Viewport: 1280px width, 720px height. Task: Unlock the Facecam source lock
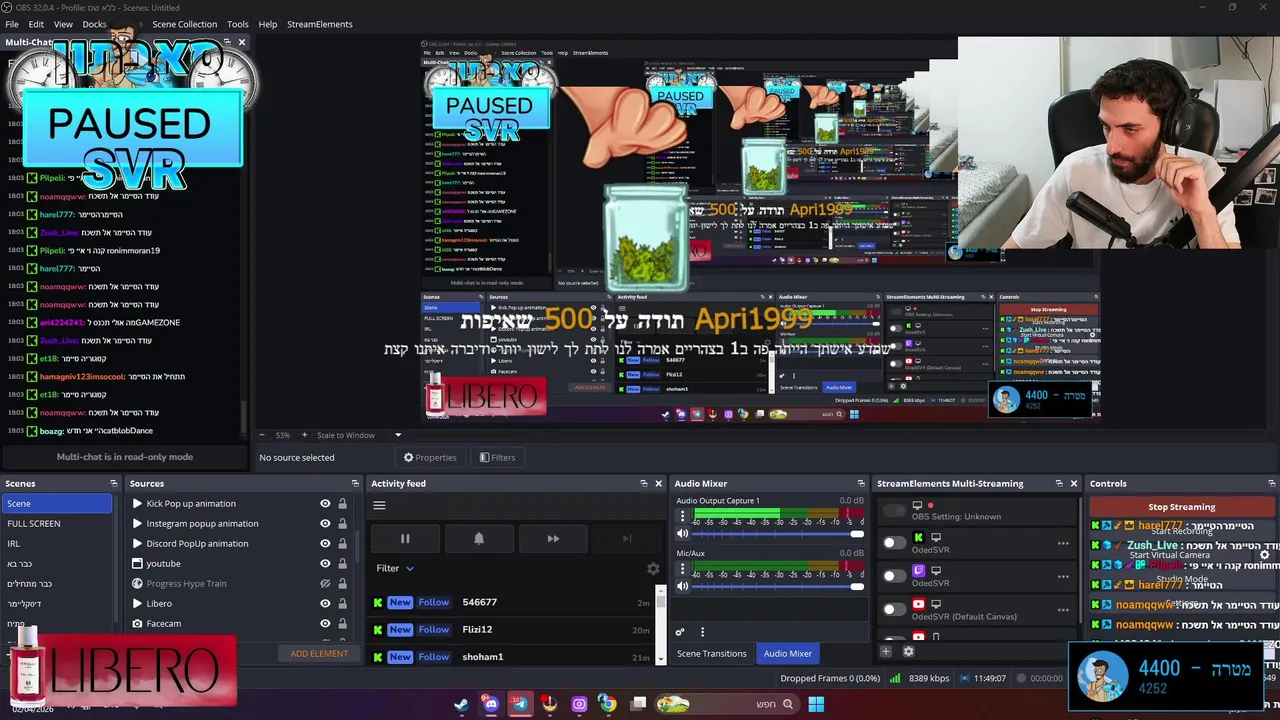(x=342, y=624)
